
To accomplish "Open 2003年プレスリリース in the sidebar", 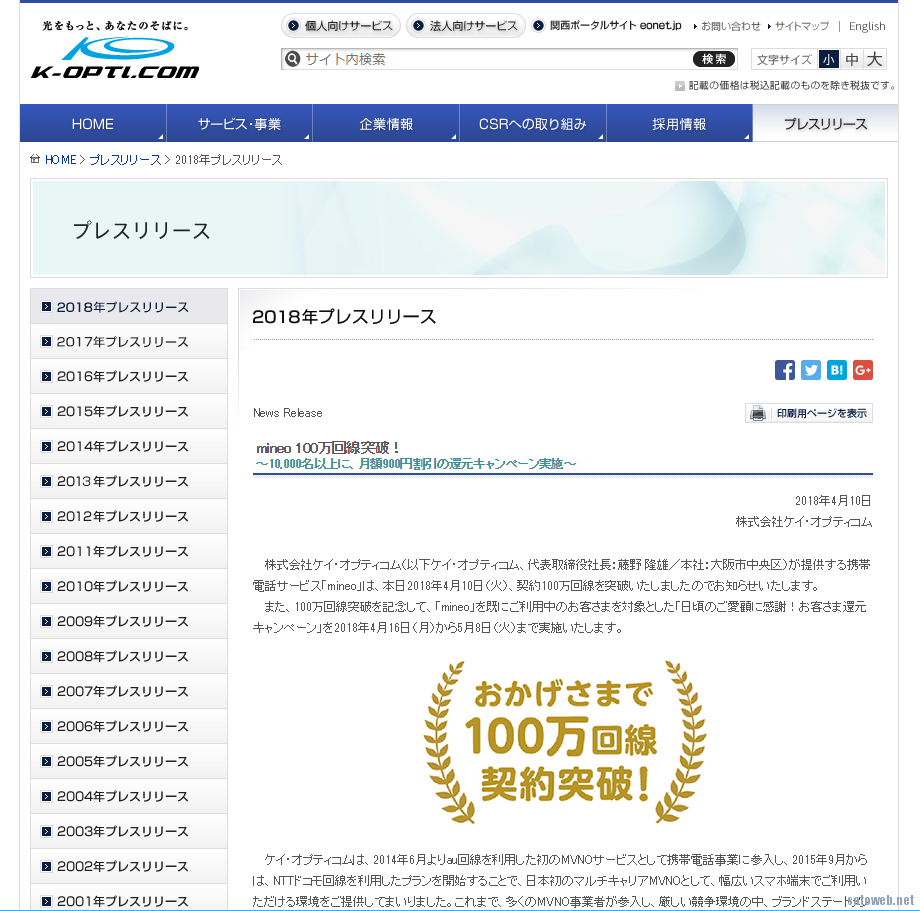I will click(x=129, y=831).
